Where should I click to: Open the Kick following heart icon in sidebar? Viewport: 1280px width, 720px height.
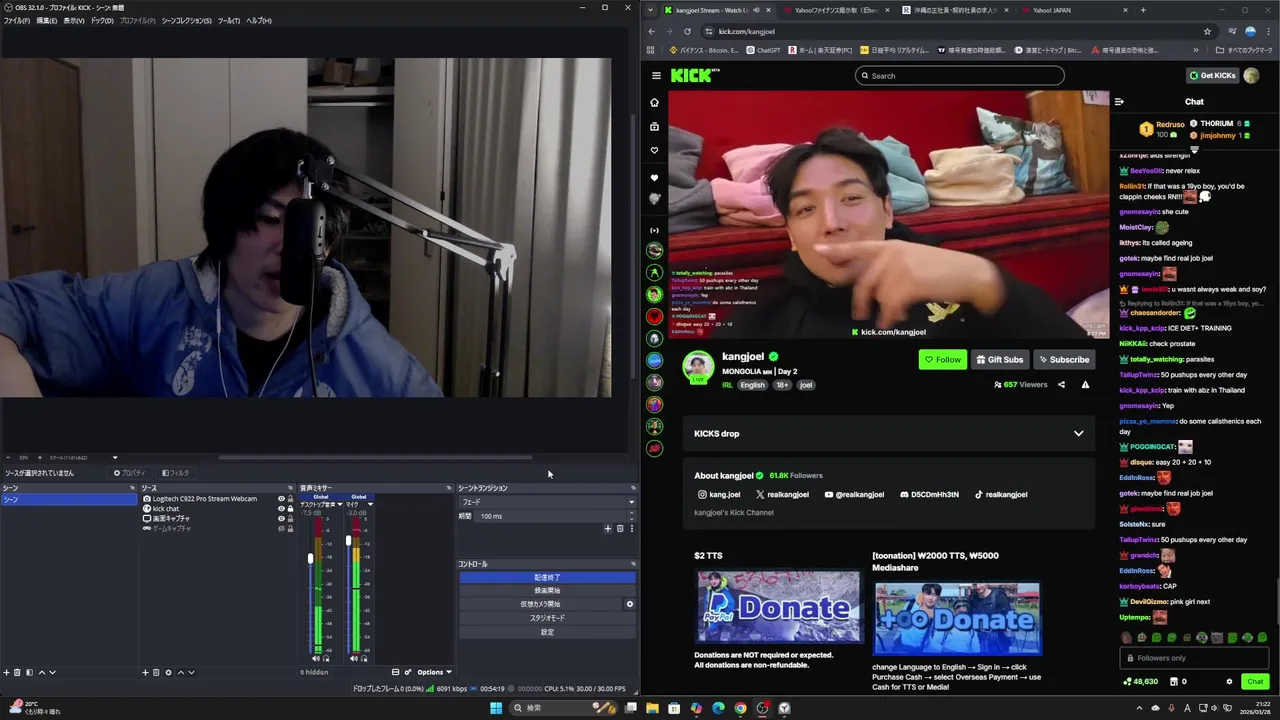(x=655, y=150)
